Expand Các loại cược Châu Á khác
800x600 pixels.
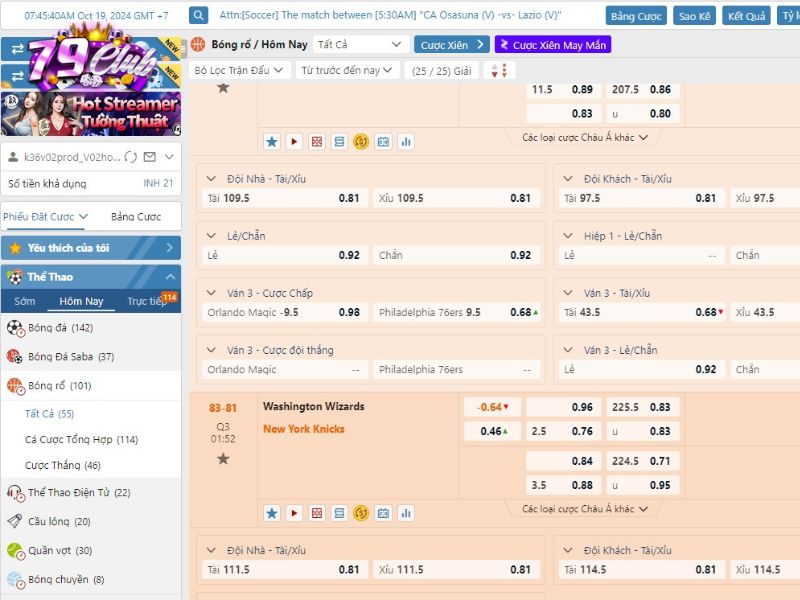click(x=585, y=509)
